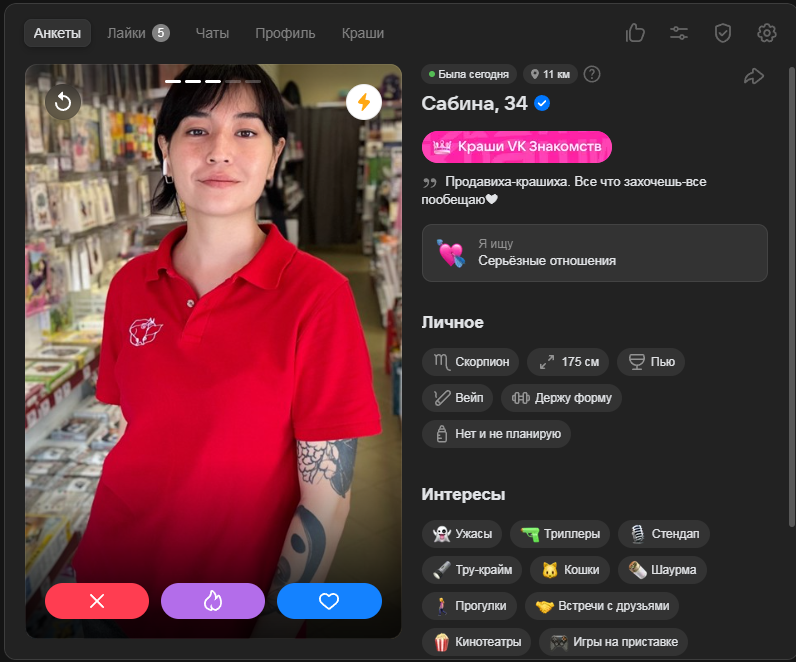Click the Скорпион zodiac chip

pos(470,362)
